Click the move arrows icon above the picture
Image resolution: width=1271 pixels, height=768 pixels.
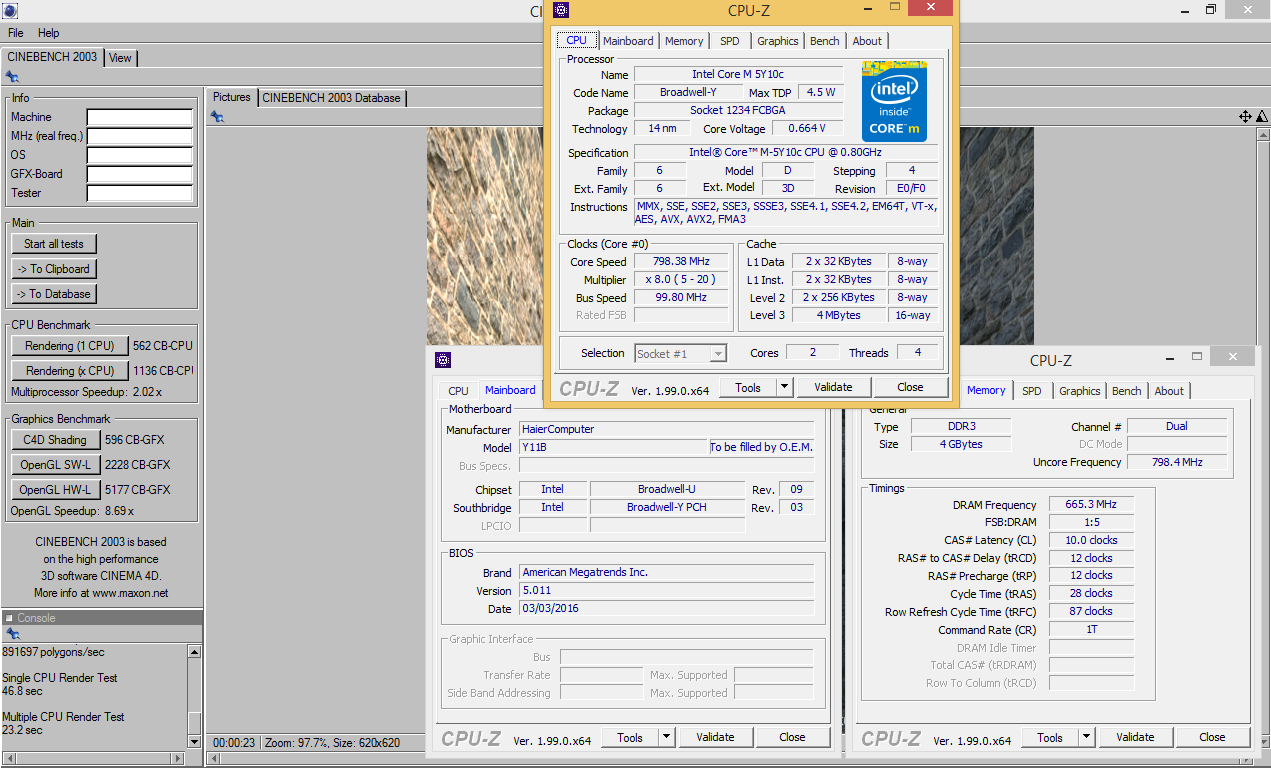point(1245,117)
